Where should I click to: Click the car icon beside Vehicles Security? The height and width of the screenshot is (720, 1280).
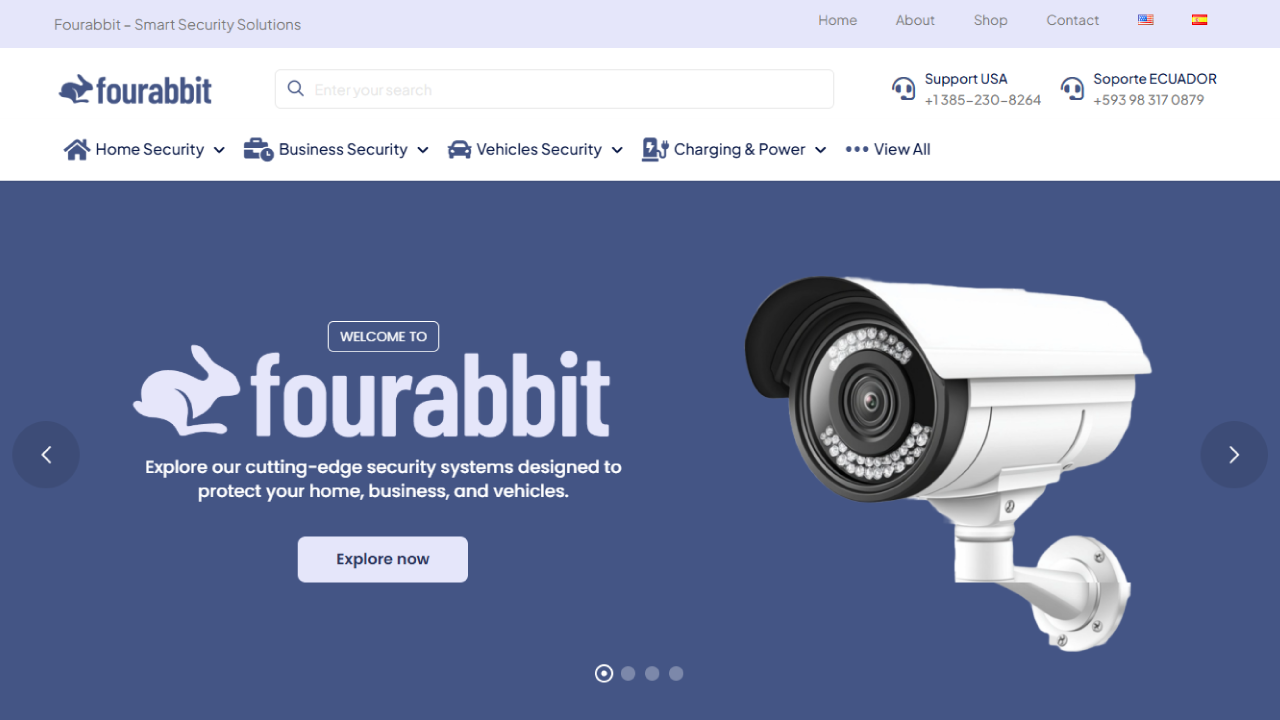click(459, 149)
